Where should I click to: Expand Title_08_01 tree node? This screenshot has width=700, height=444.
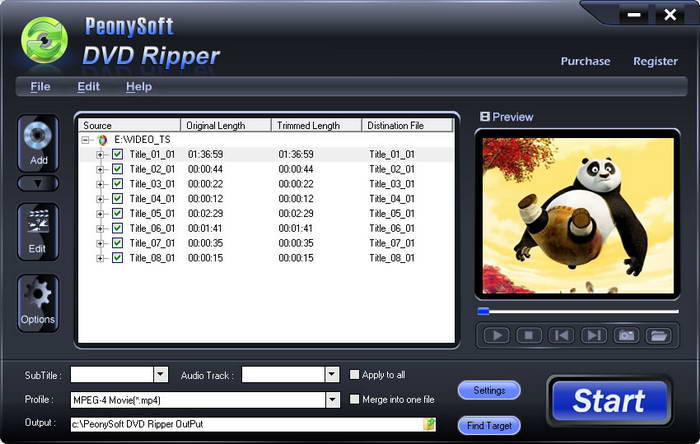(x=100, y=258)
